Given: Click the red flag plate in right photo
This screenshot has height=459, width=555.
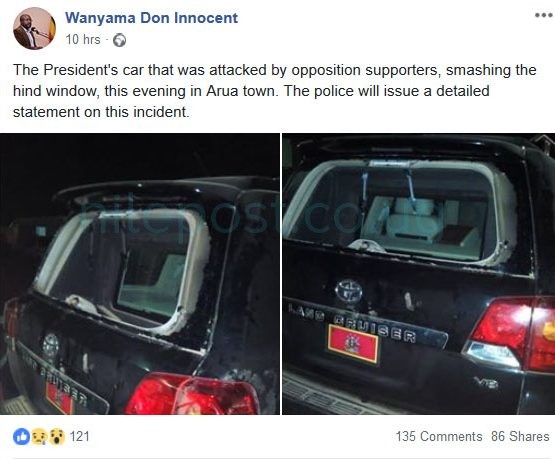Looking at the screenshot, I should pos(353,344).
